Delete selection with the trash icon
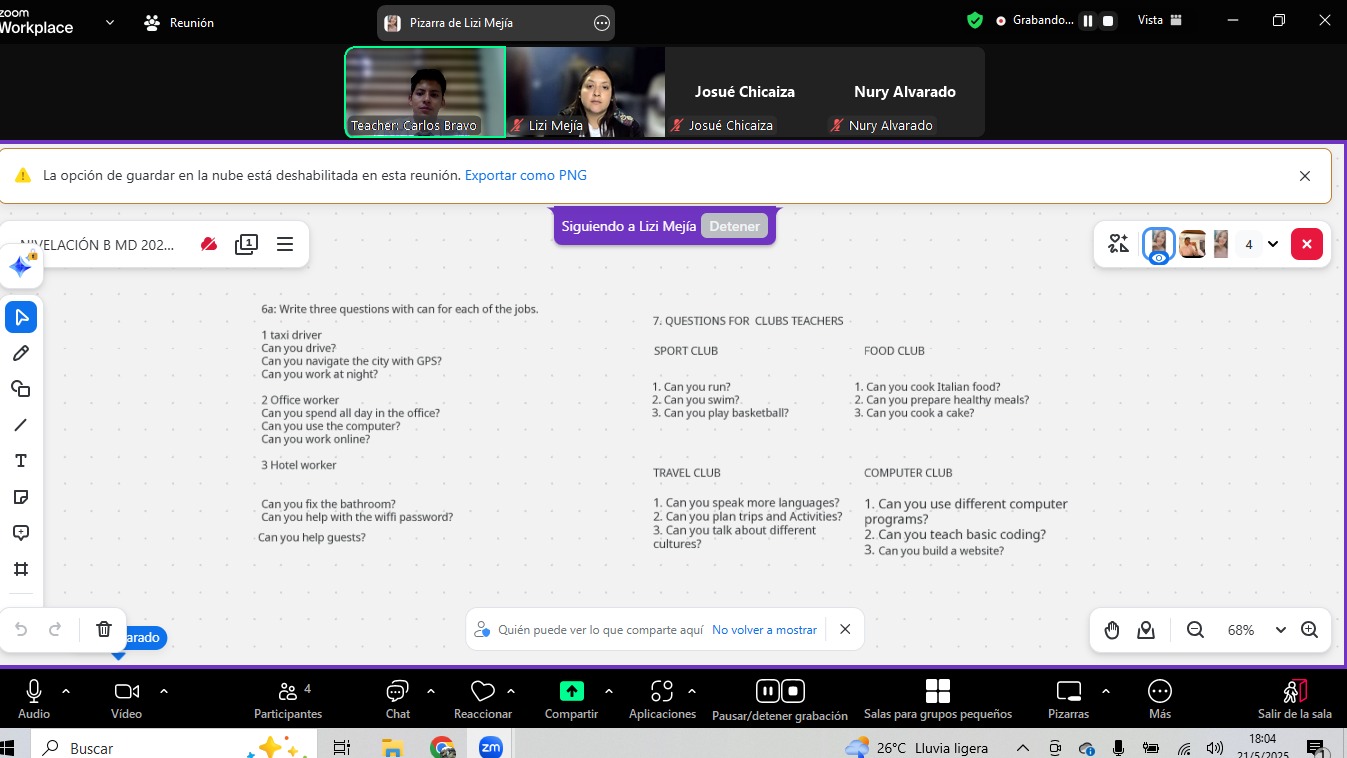 [x=104, y=629]
